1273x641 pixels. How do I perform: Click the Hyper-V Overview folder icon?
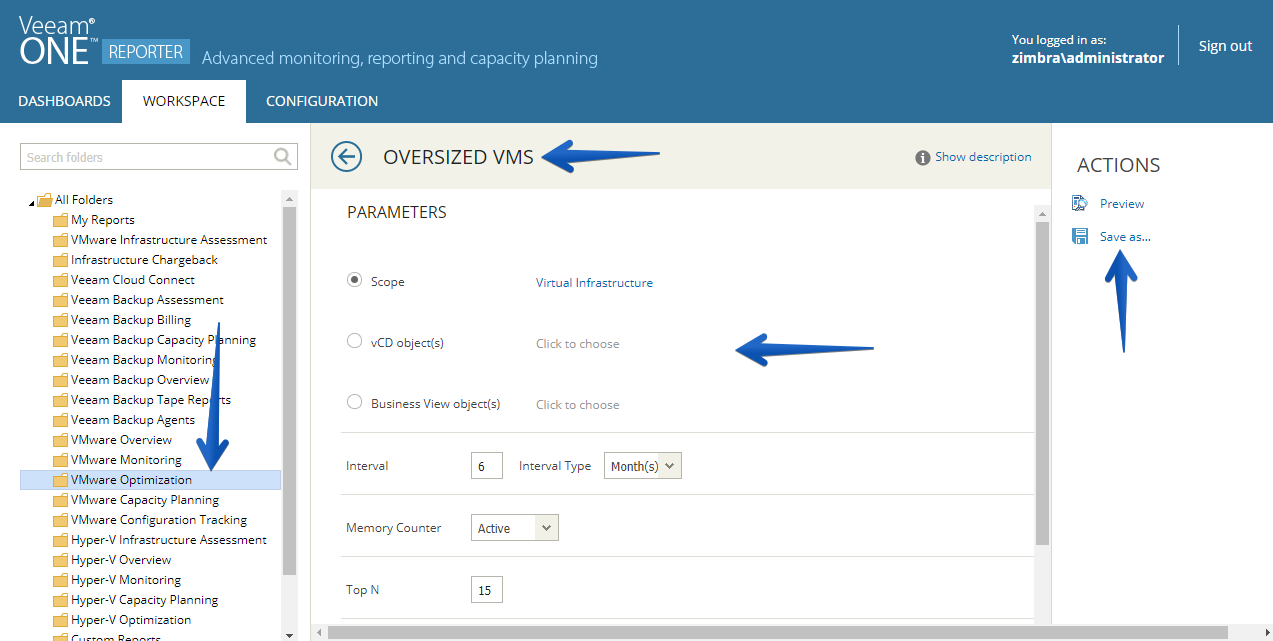(x=60, y=560)
